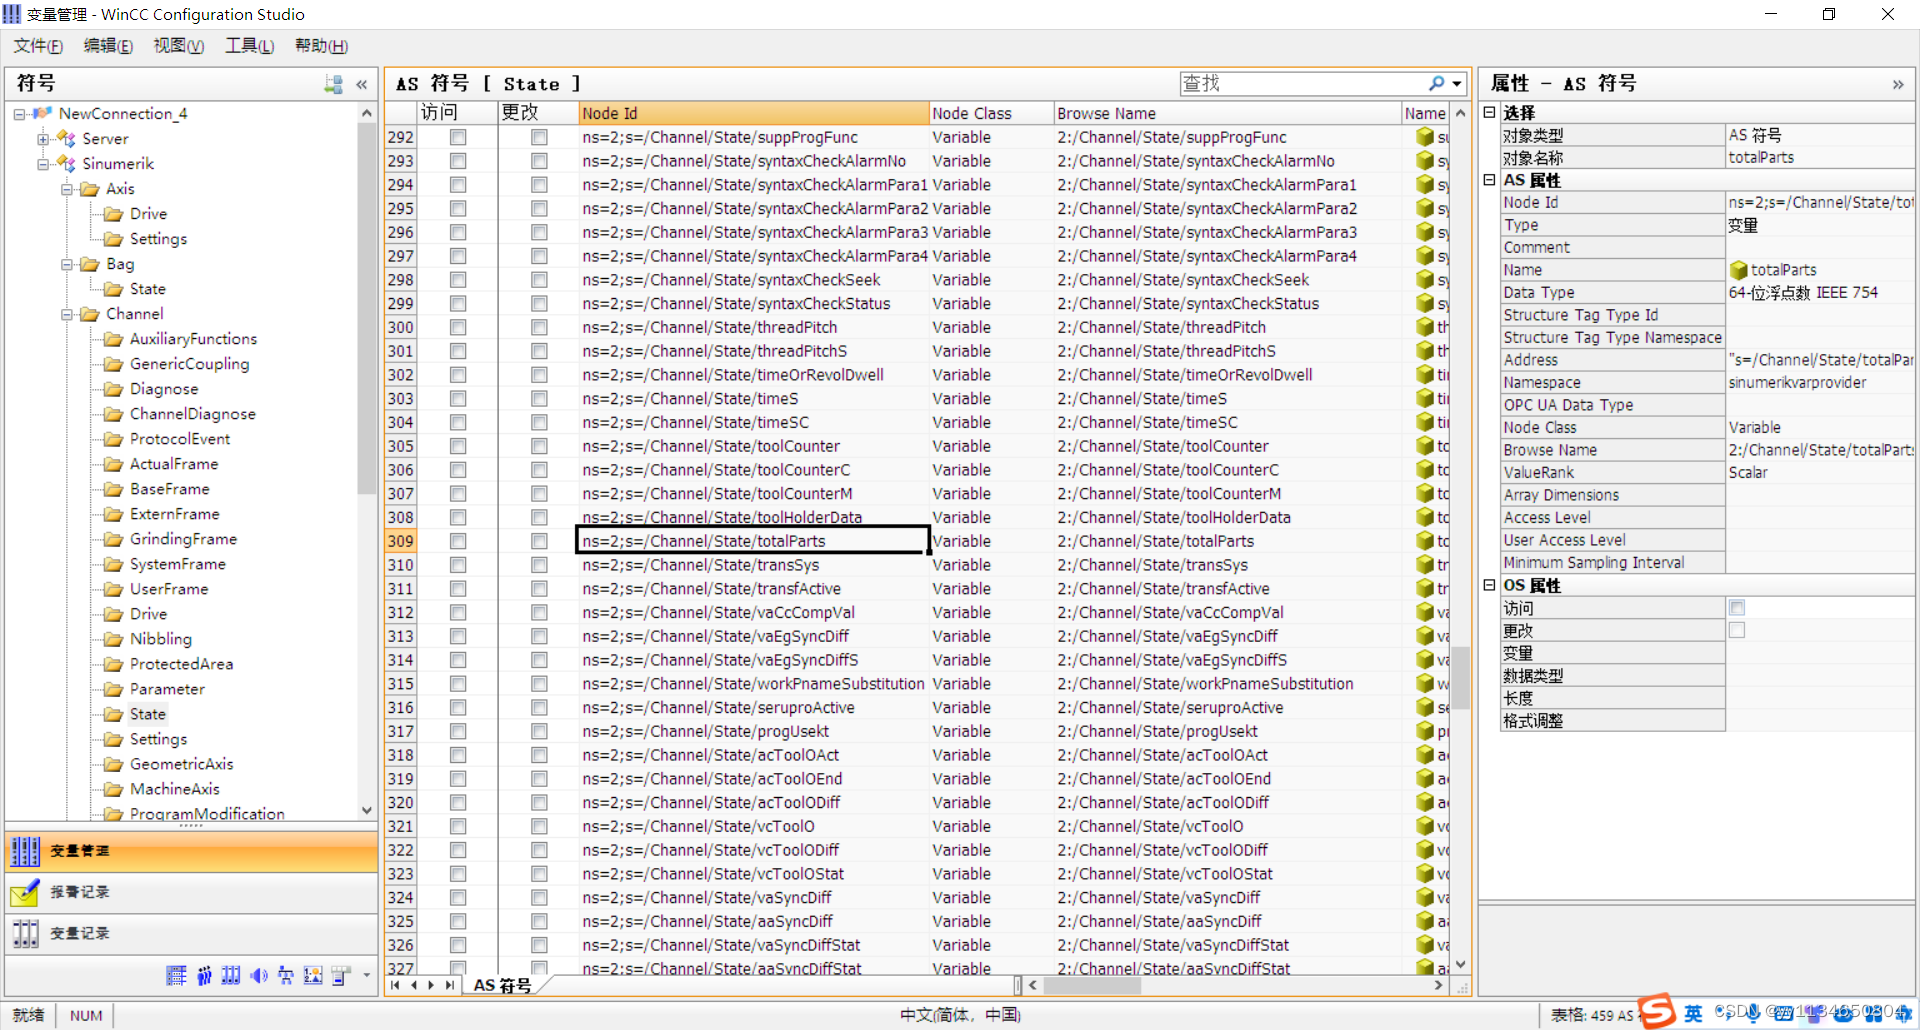The width and height of the screenshot is (1920, 1030).
Task: Open the 编辑(E) menu
Action: [x=108, y=46]
